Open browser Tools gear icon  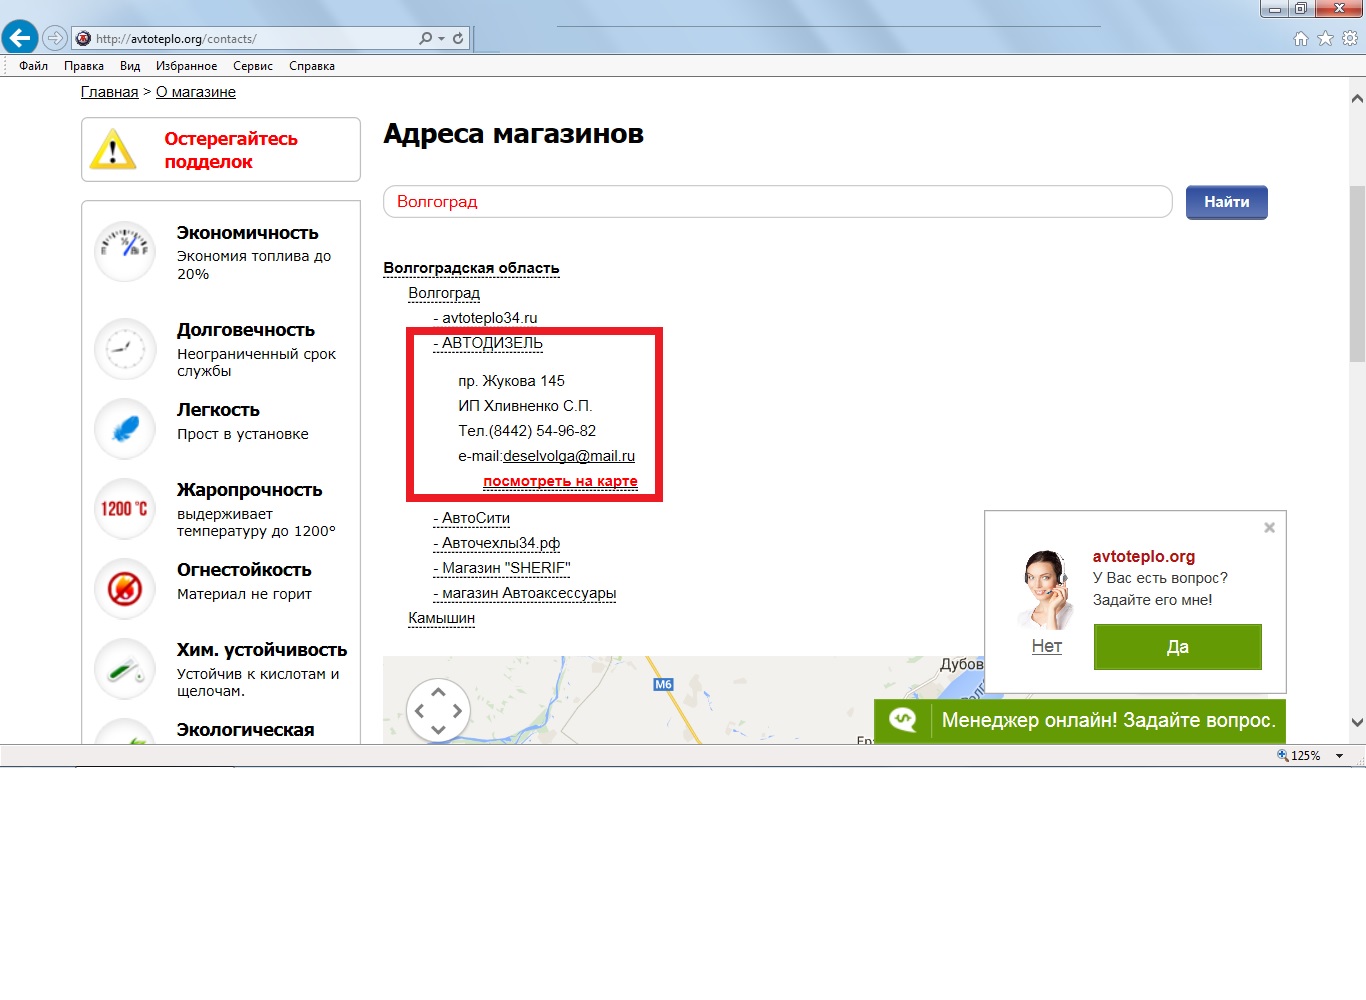[1350, 38]
